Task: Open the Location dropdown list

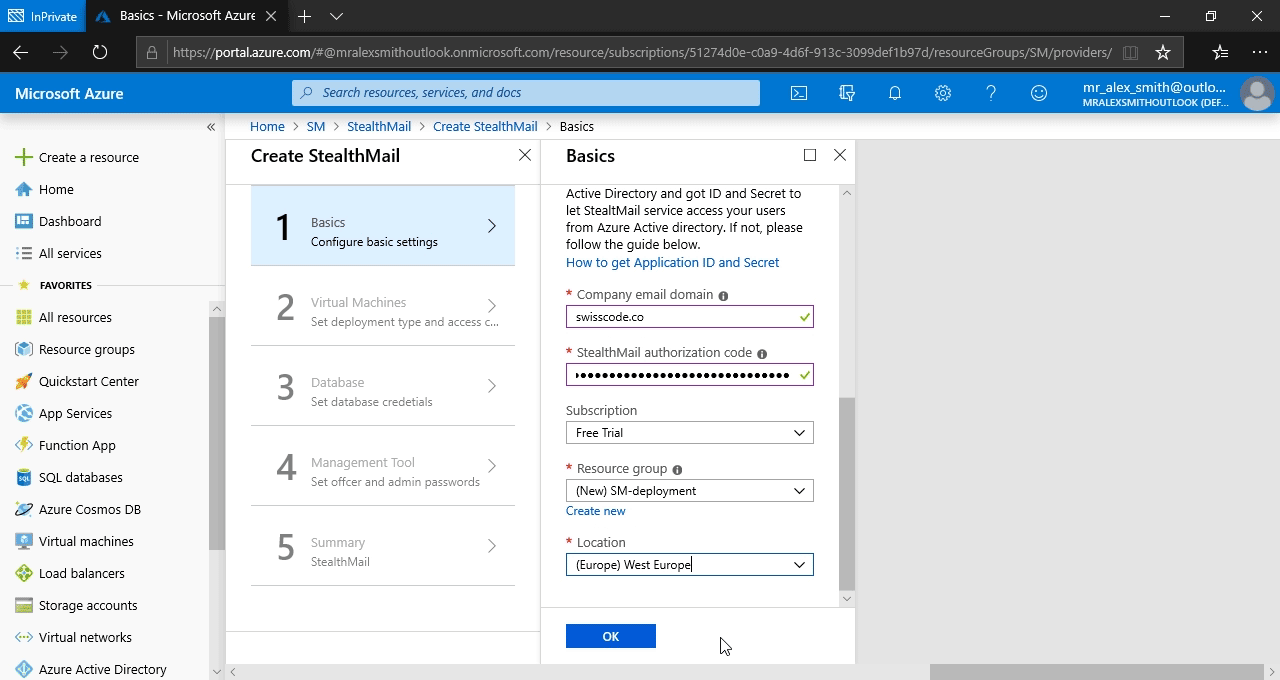Action: pyautogui.click(x=689, y=565)
